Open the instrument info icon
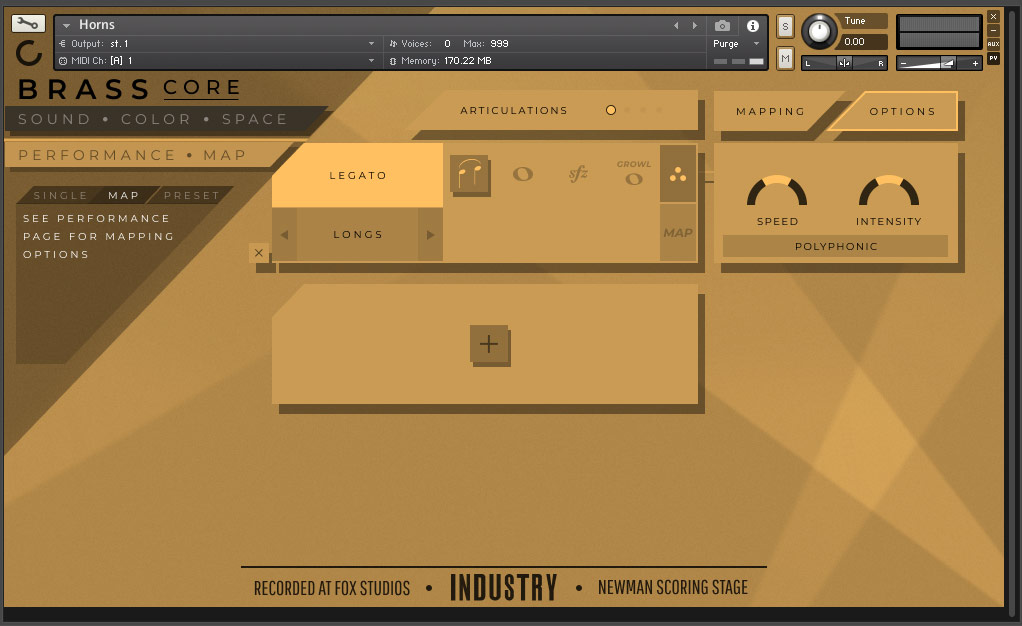The height and width of the screenshot is (626, 1022). tap(752, 25)
